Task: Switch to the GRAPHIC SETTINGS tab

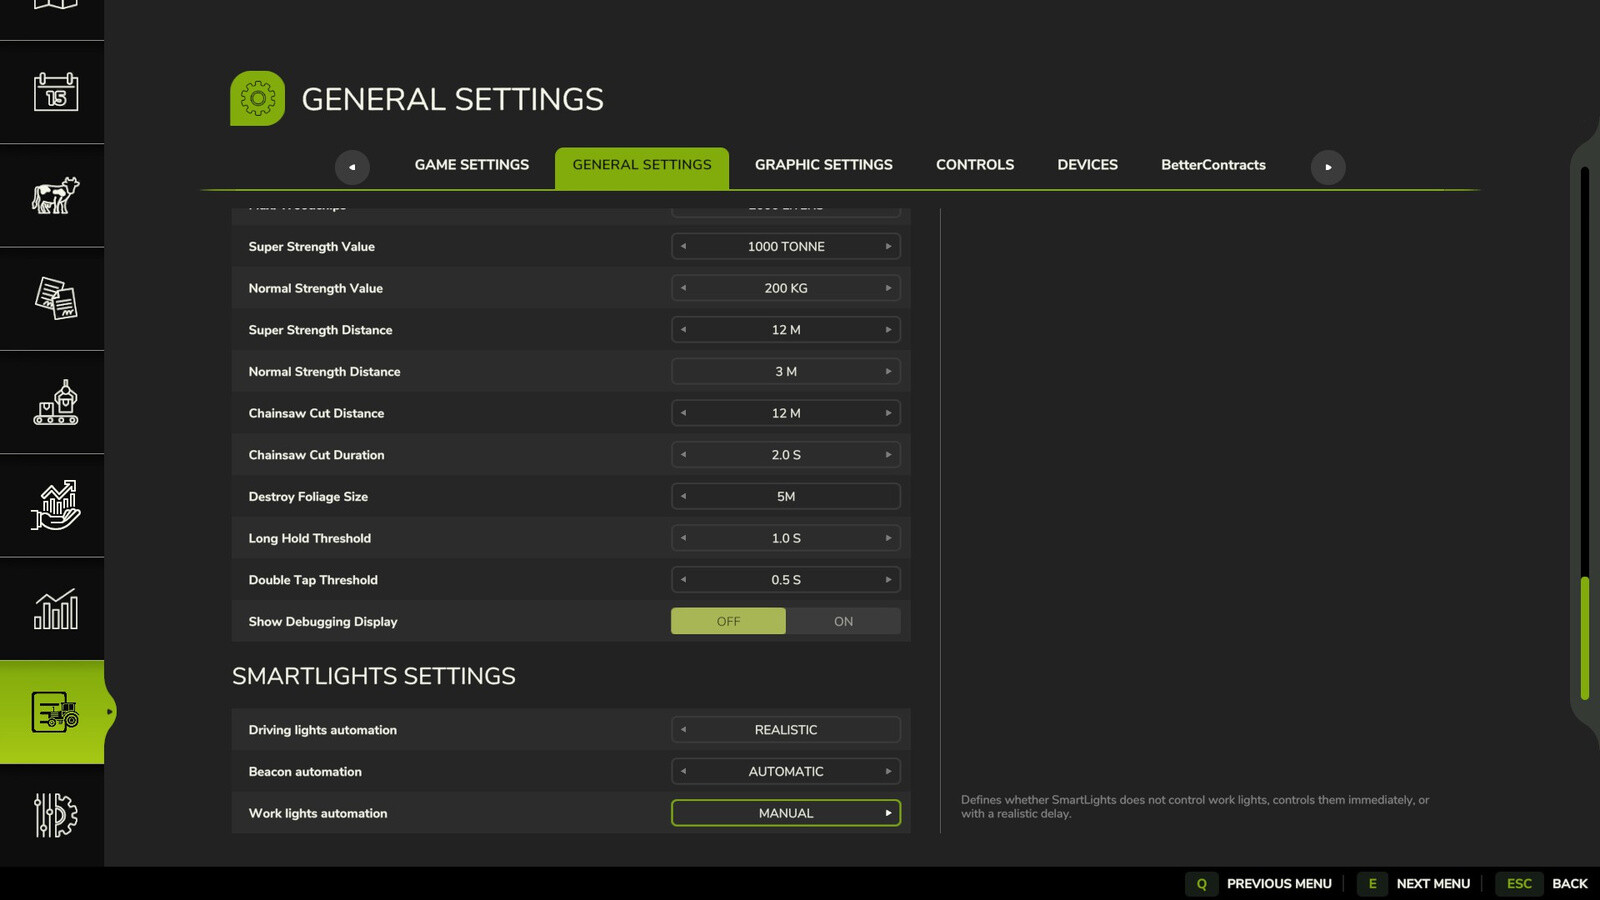Action: (824, 165)
